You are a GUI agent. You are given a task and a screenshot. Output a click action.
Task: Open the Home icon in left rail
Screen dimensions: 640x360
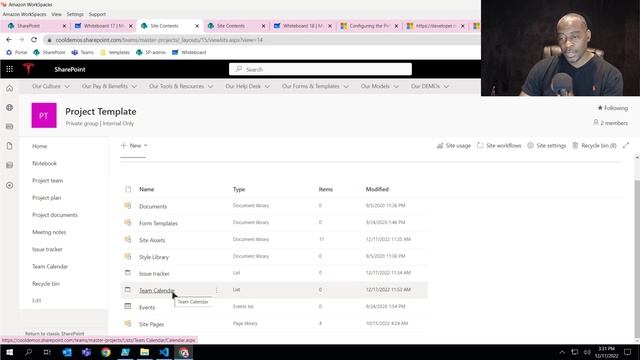[9, 88]
